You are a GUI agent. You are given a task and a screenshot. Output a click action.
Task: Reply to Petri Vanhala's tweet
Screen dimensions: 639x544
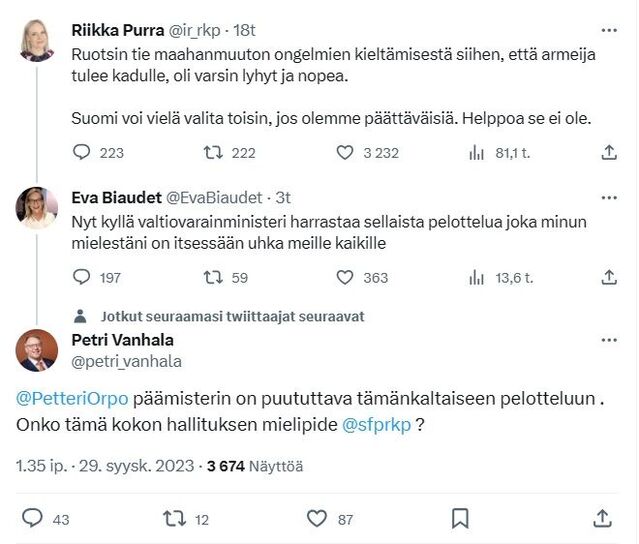32,518
